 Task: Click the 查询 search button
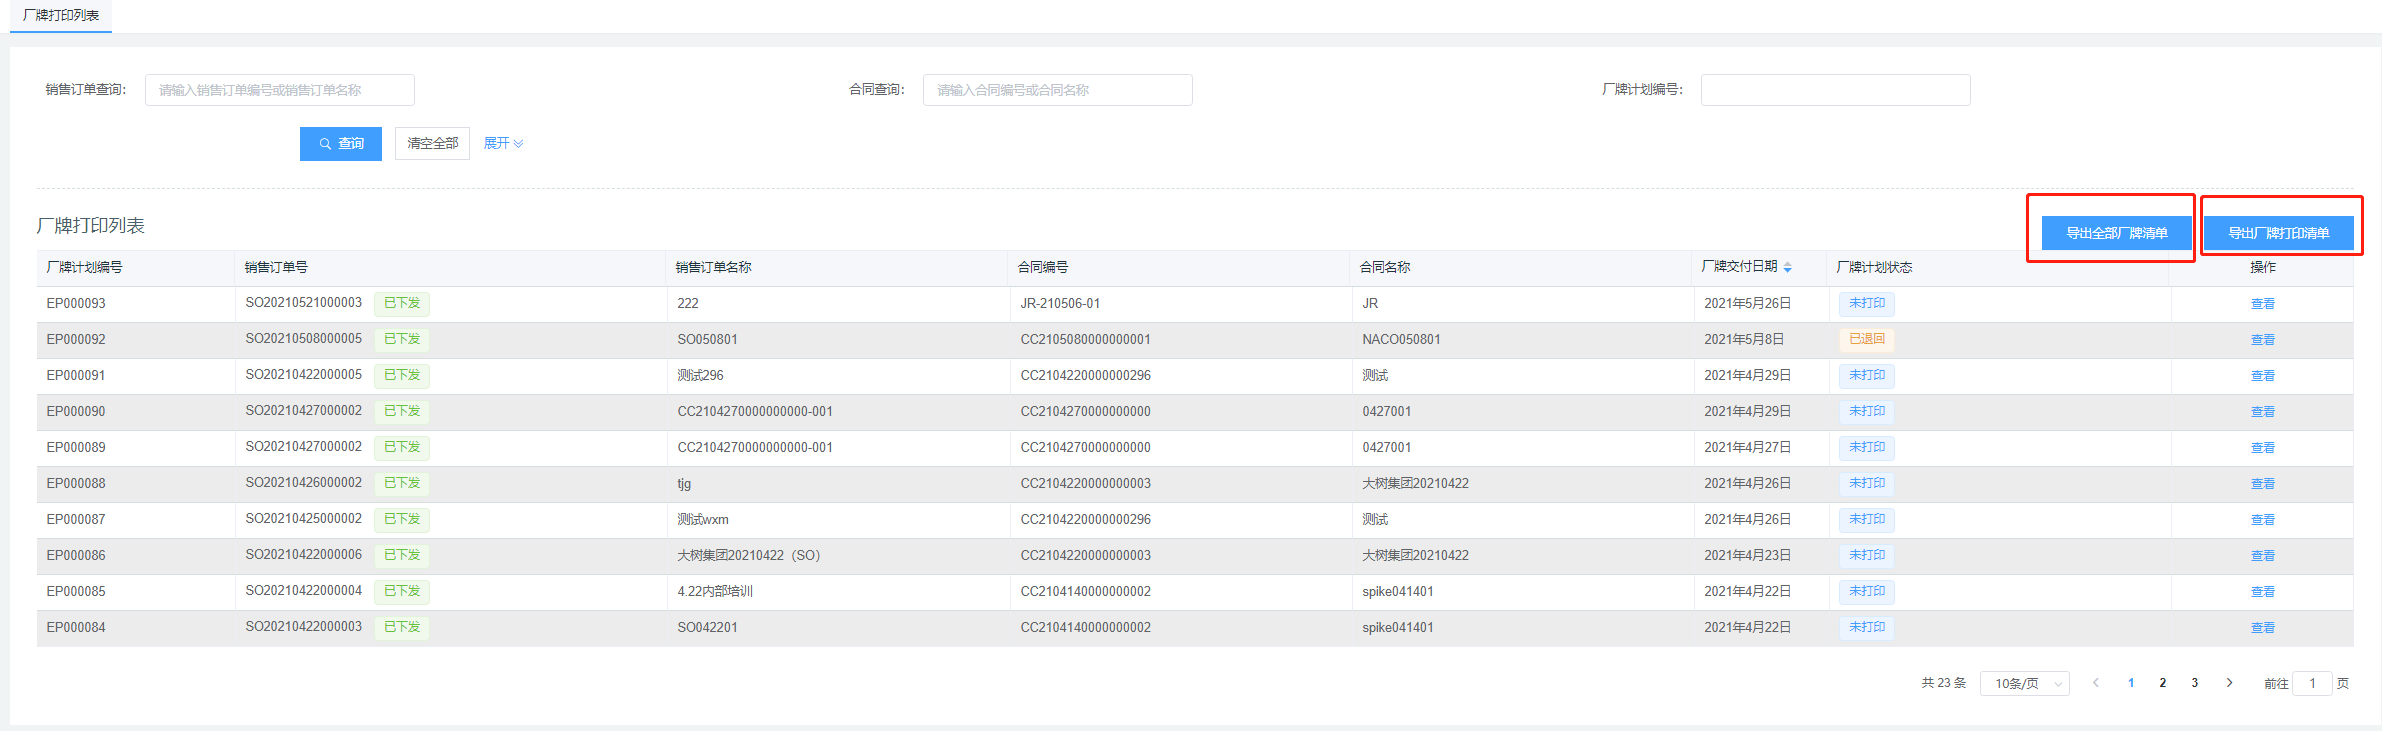click(x=340, y=144)
